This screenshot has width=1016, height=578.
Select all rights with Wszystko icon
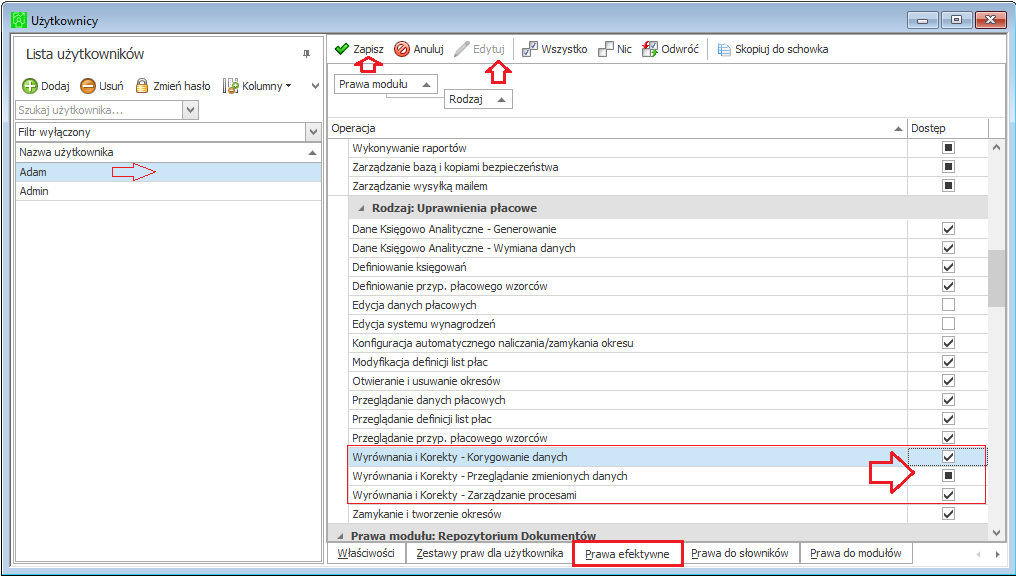click(529, 49)
